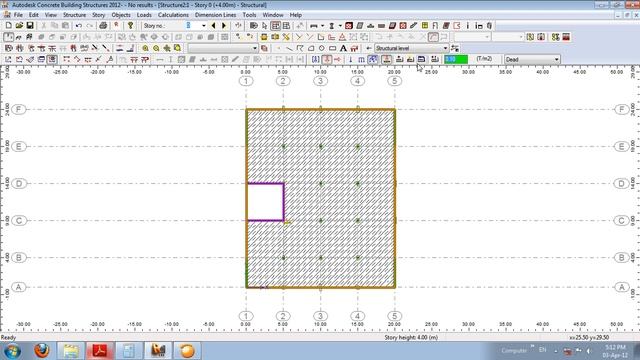
Task: Open the Structural level dropdown
Action: coord(445,48)
